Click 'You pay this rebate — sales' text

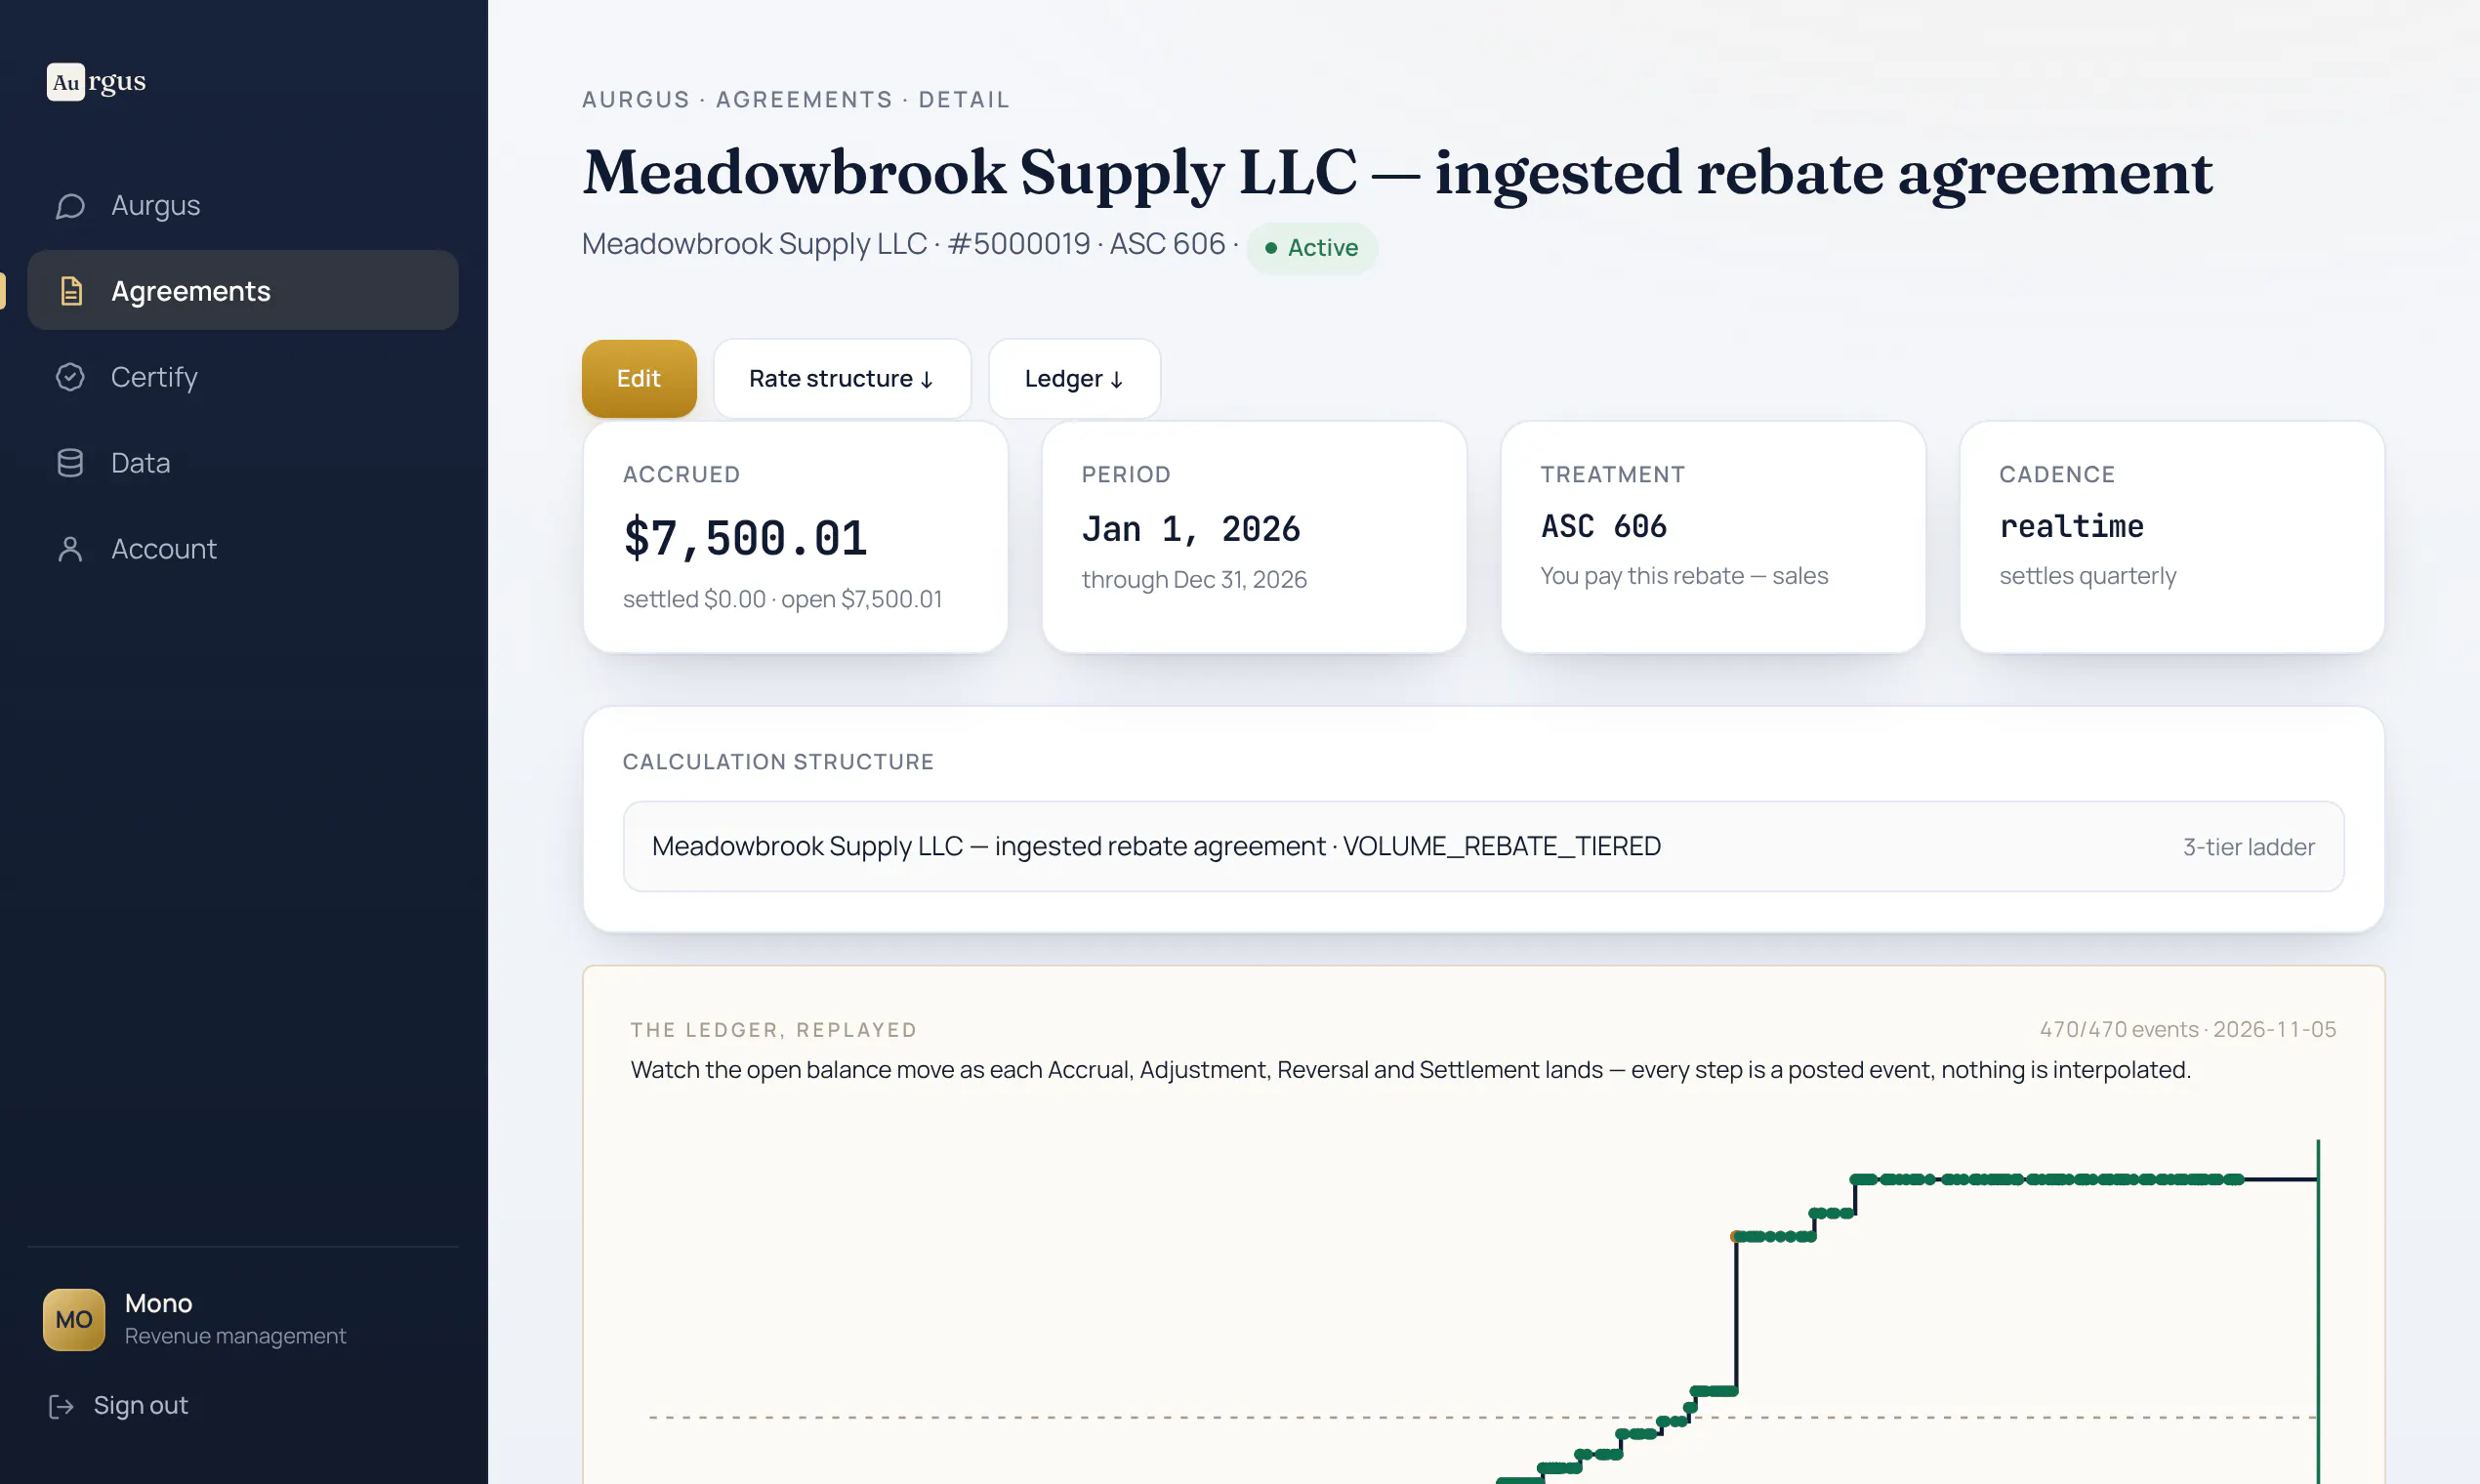pyautogui.click(x=1684, y=576)
